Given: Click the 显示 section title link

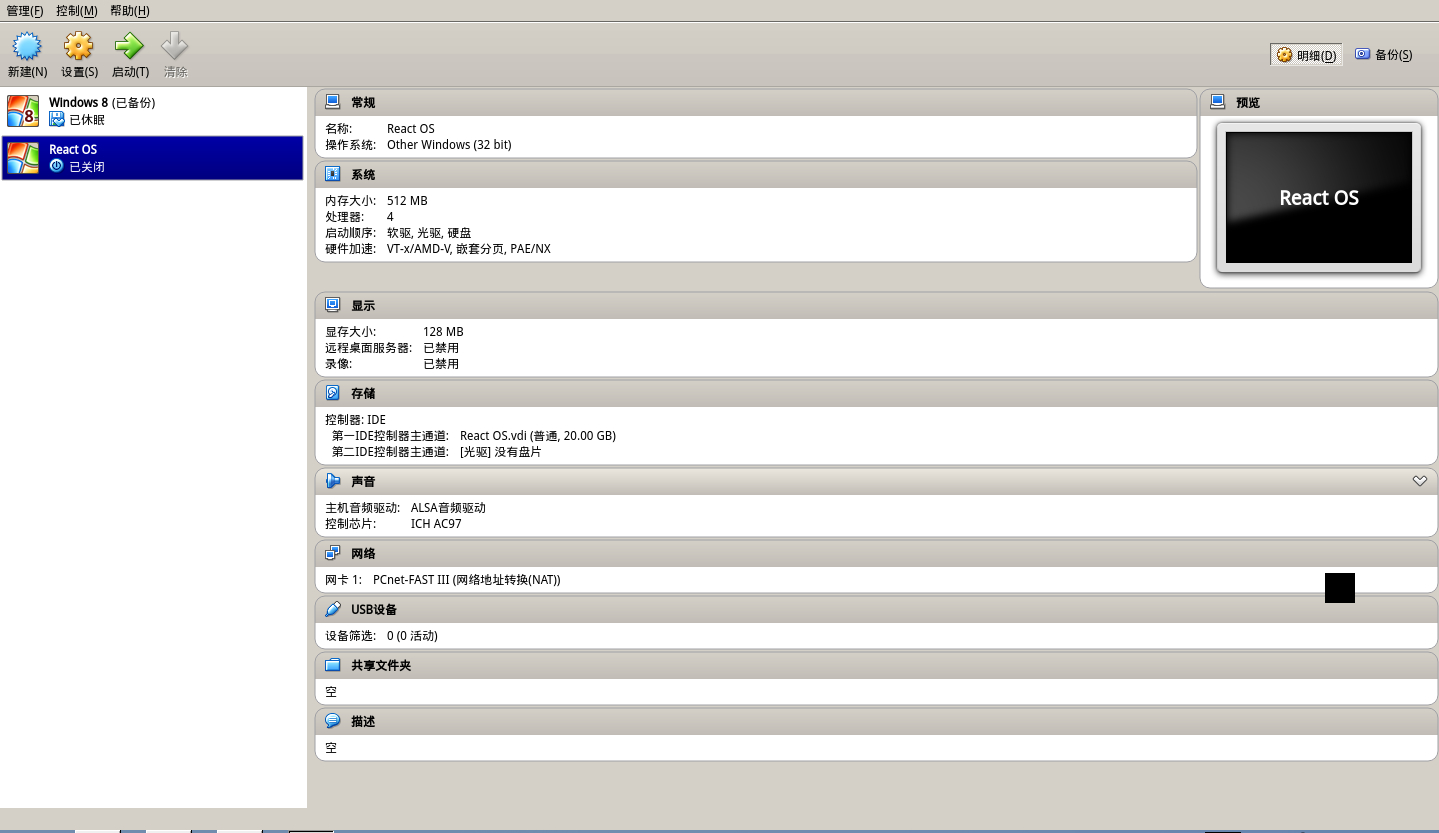Looking at the screenshot, I should (x=363, y=305).
